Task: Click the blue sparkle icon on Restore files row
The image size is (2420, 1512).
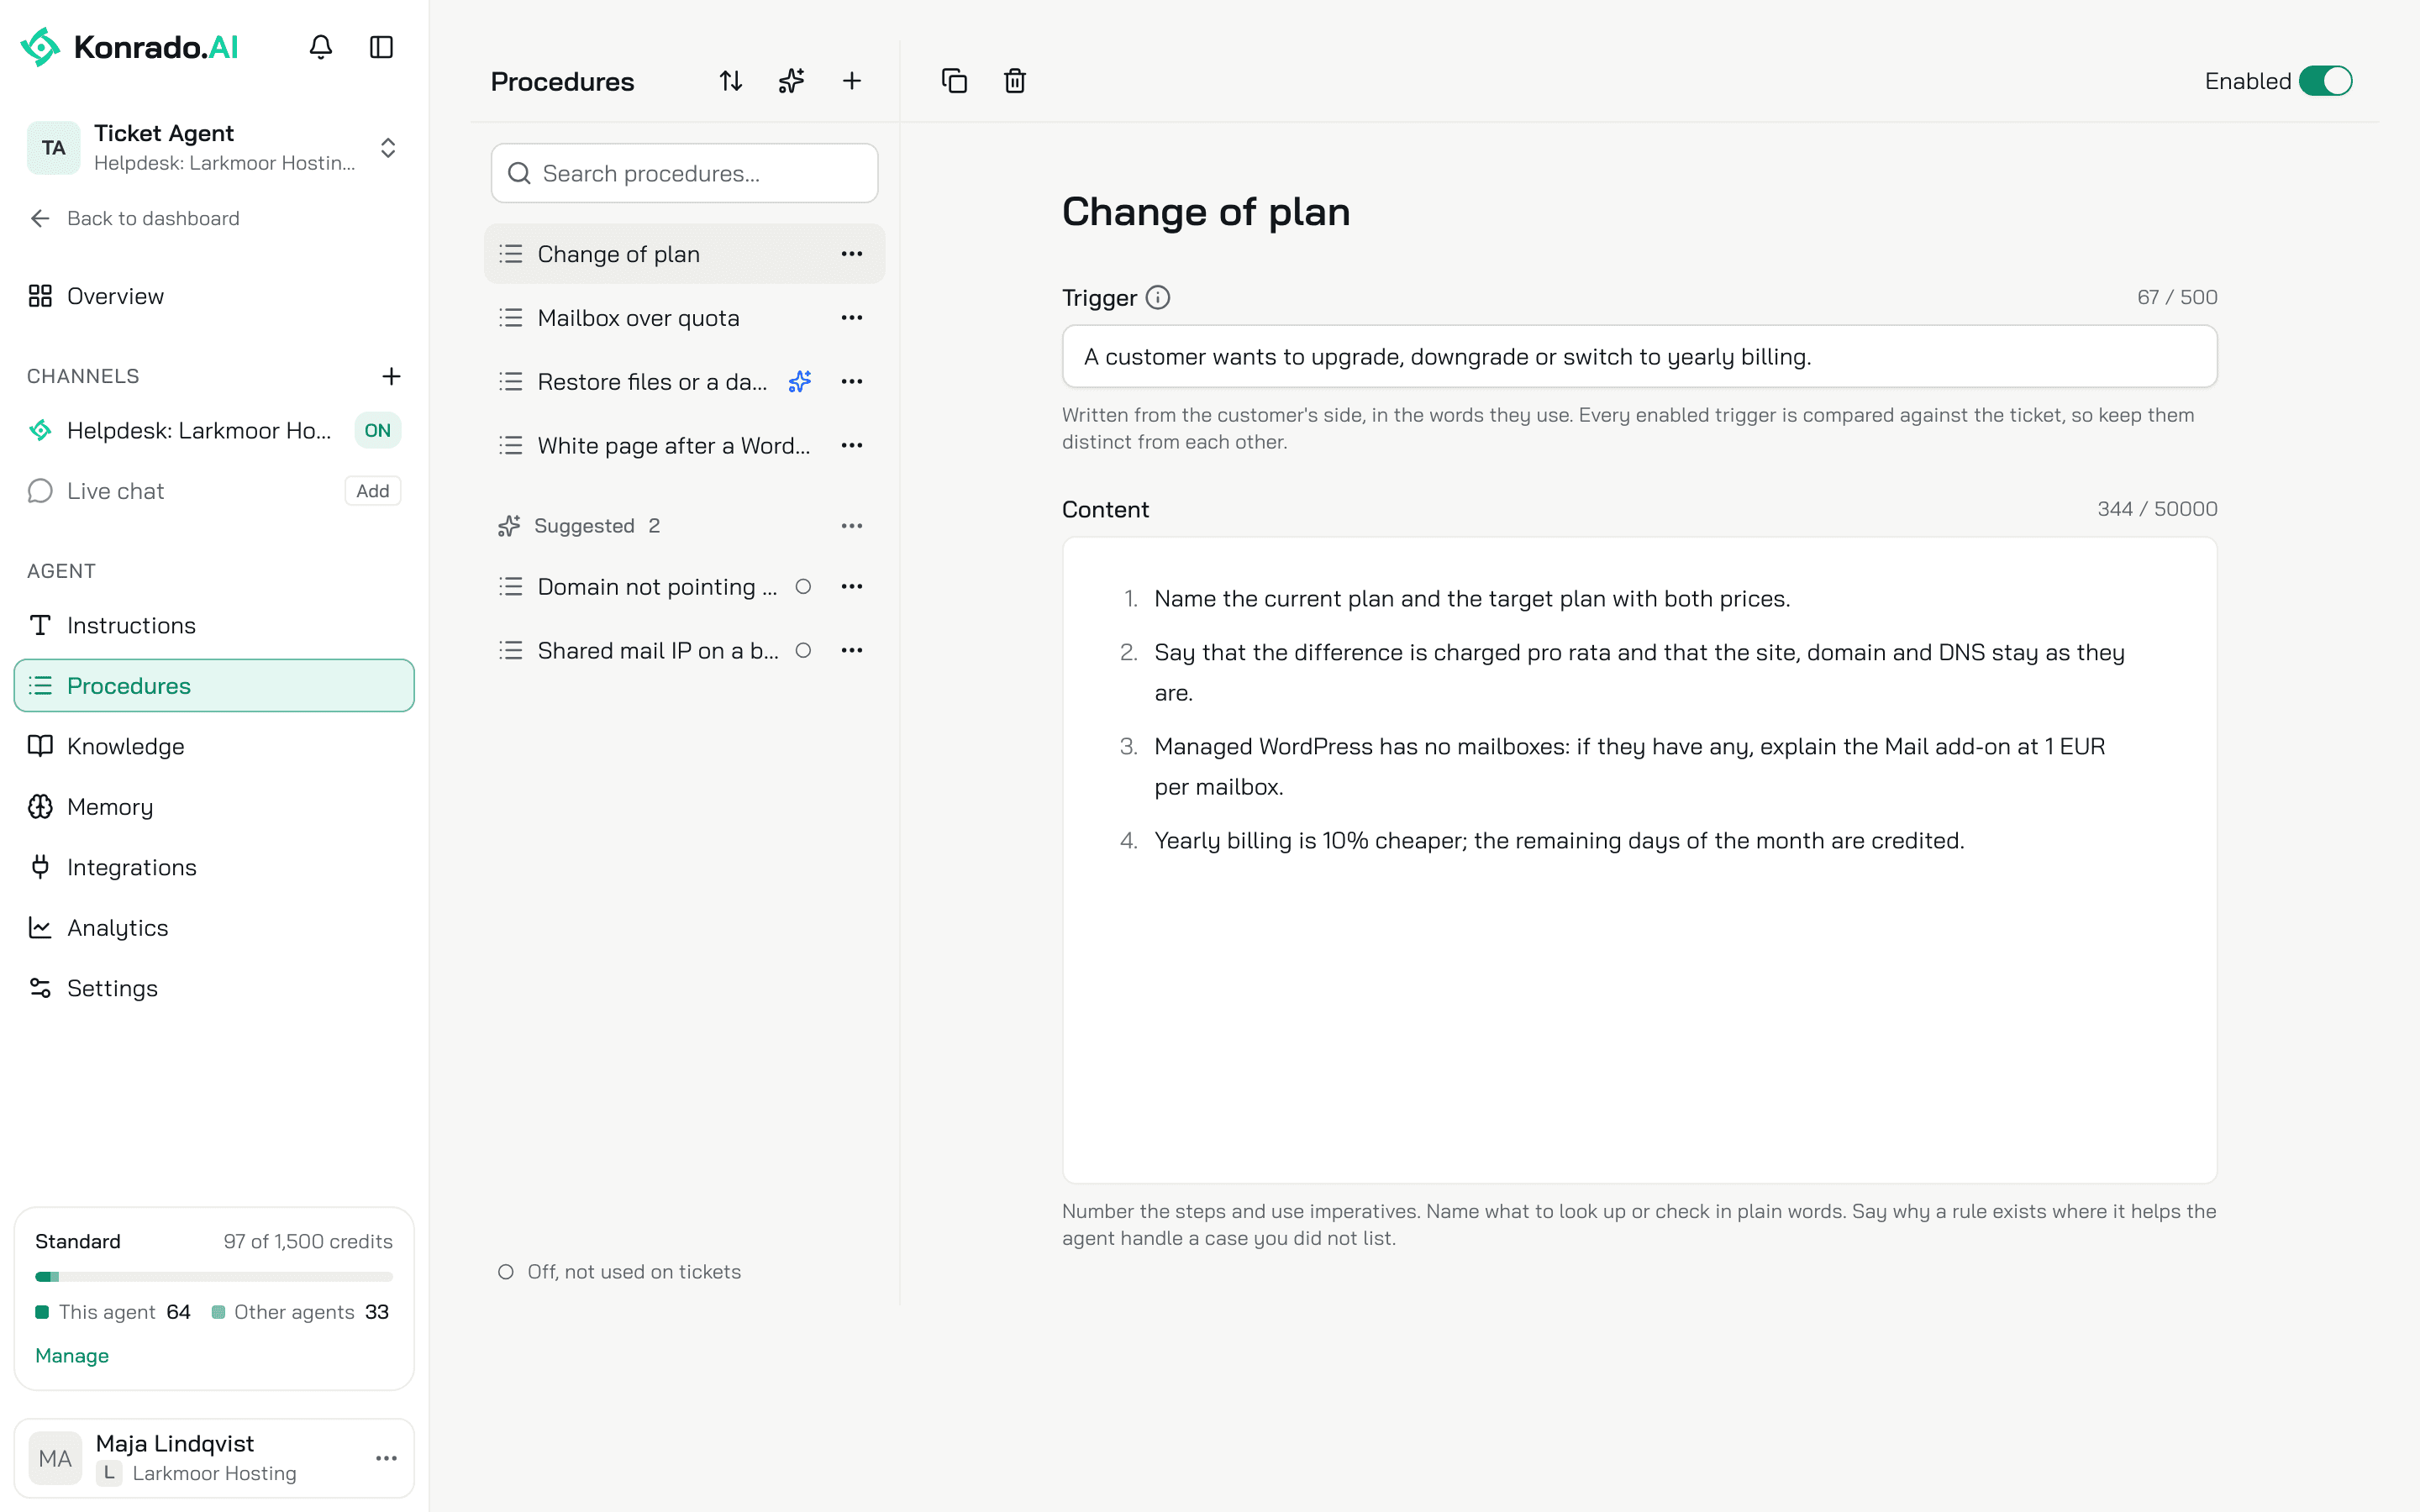Action: (799, 381)
